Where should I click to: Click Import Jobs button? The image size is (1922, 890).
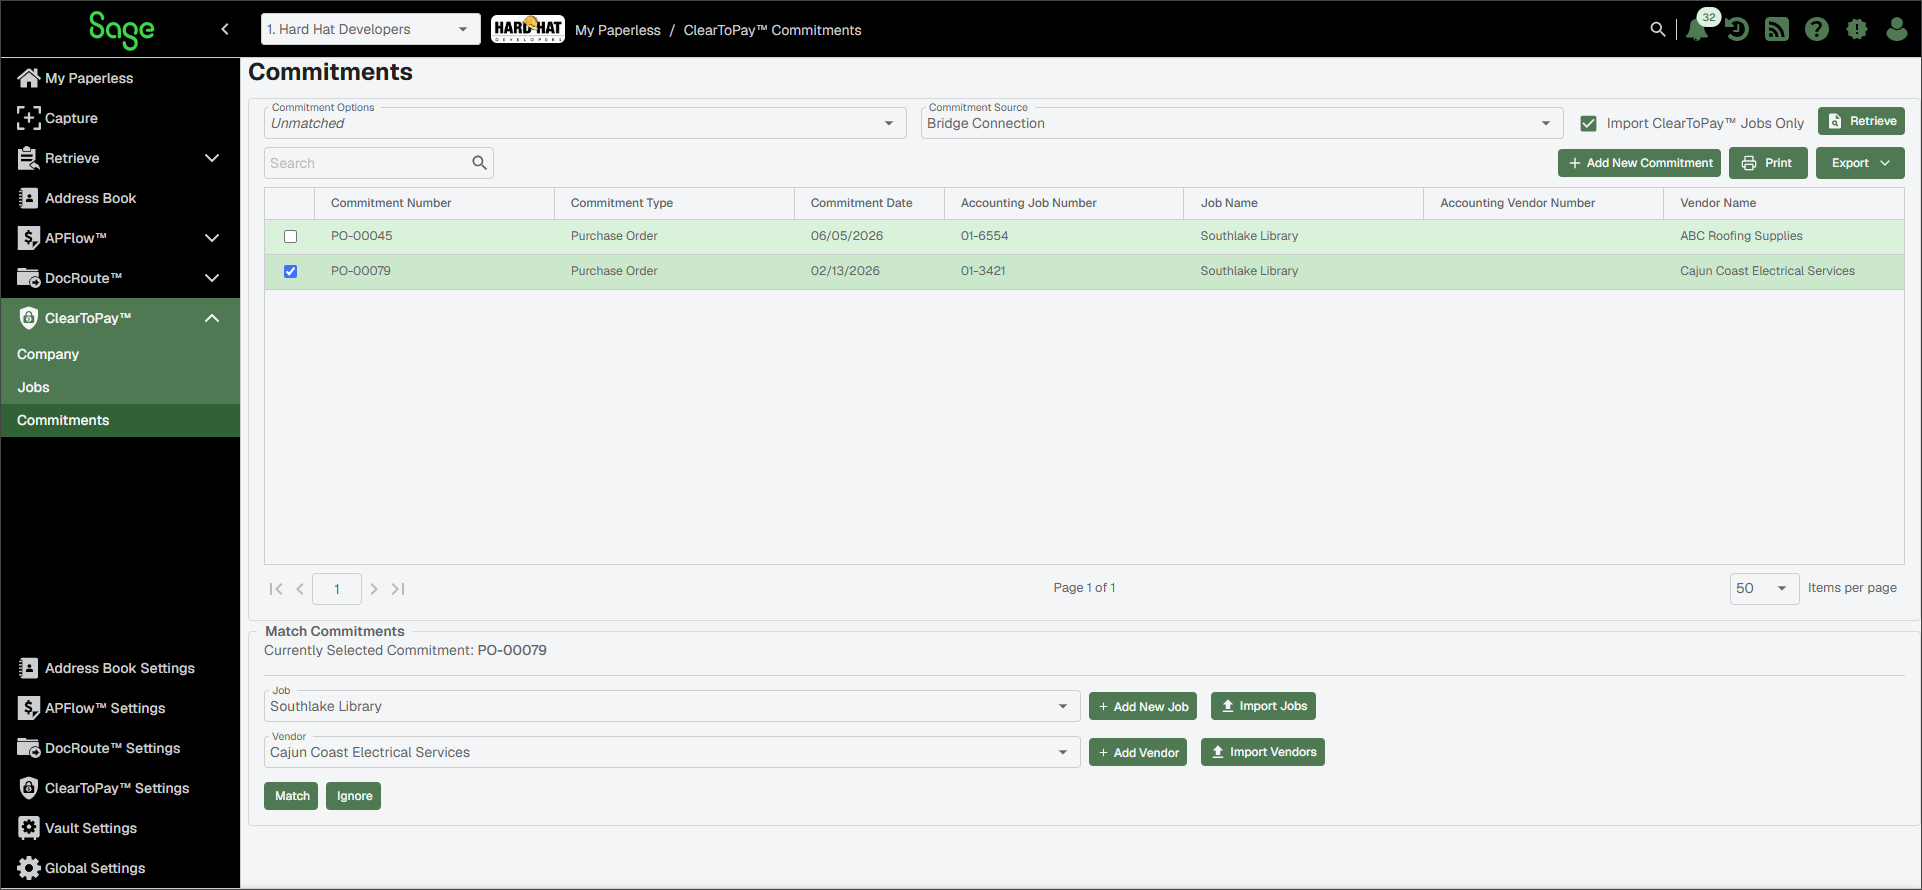[x=1263, y=706]
